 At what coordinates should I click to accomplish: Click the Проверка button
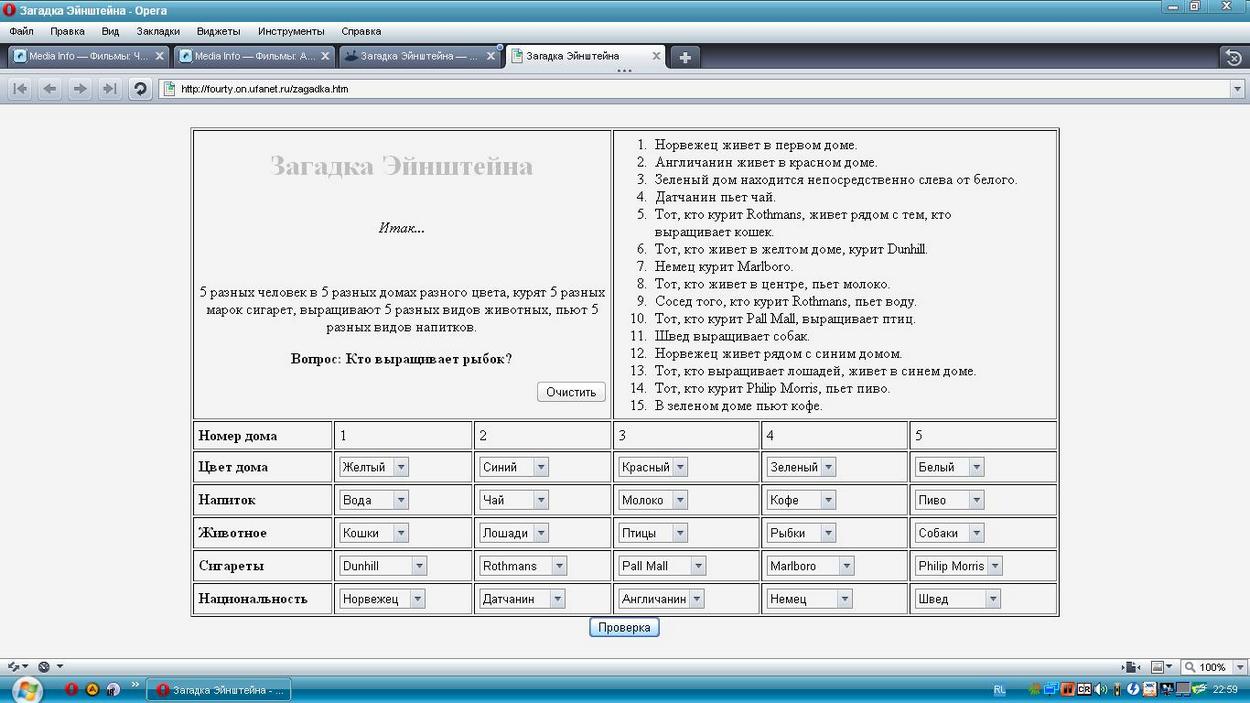[x=624, y=628]
